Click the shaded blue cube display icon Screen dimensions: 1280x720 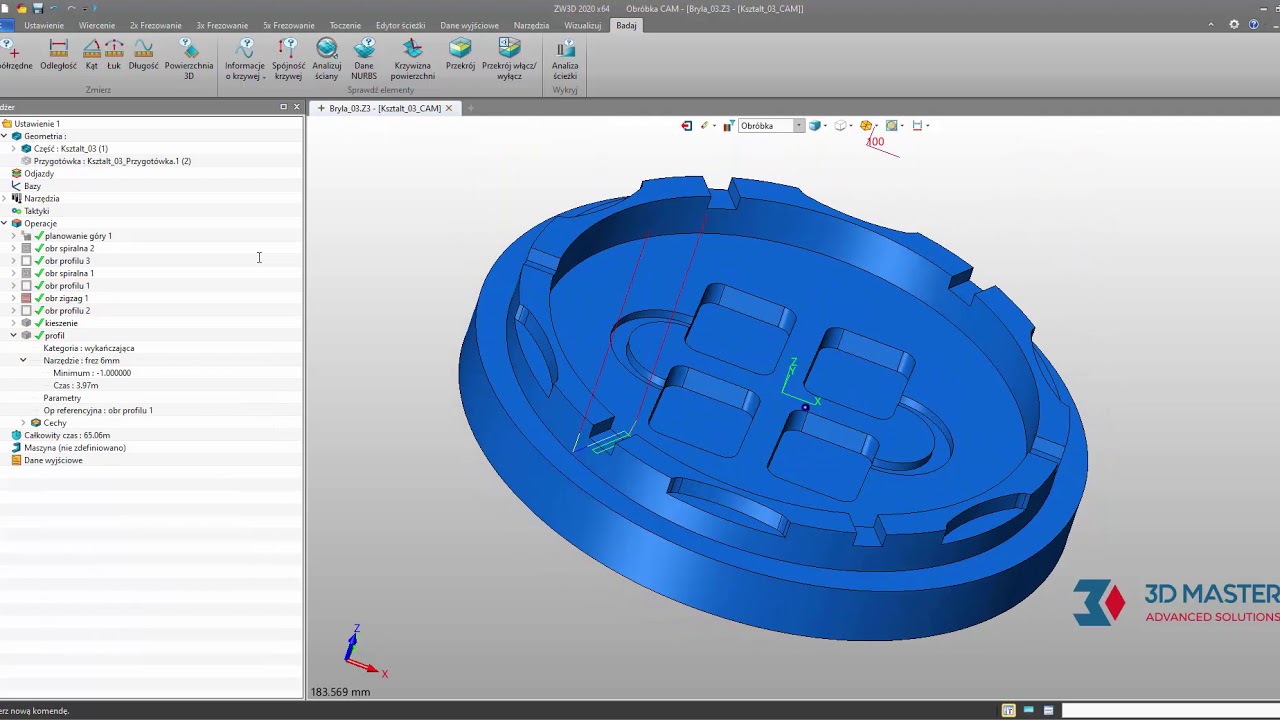coord(814,126)
